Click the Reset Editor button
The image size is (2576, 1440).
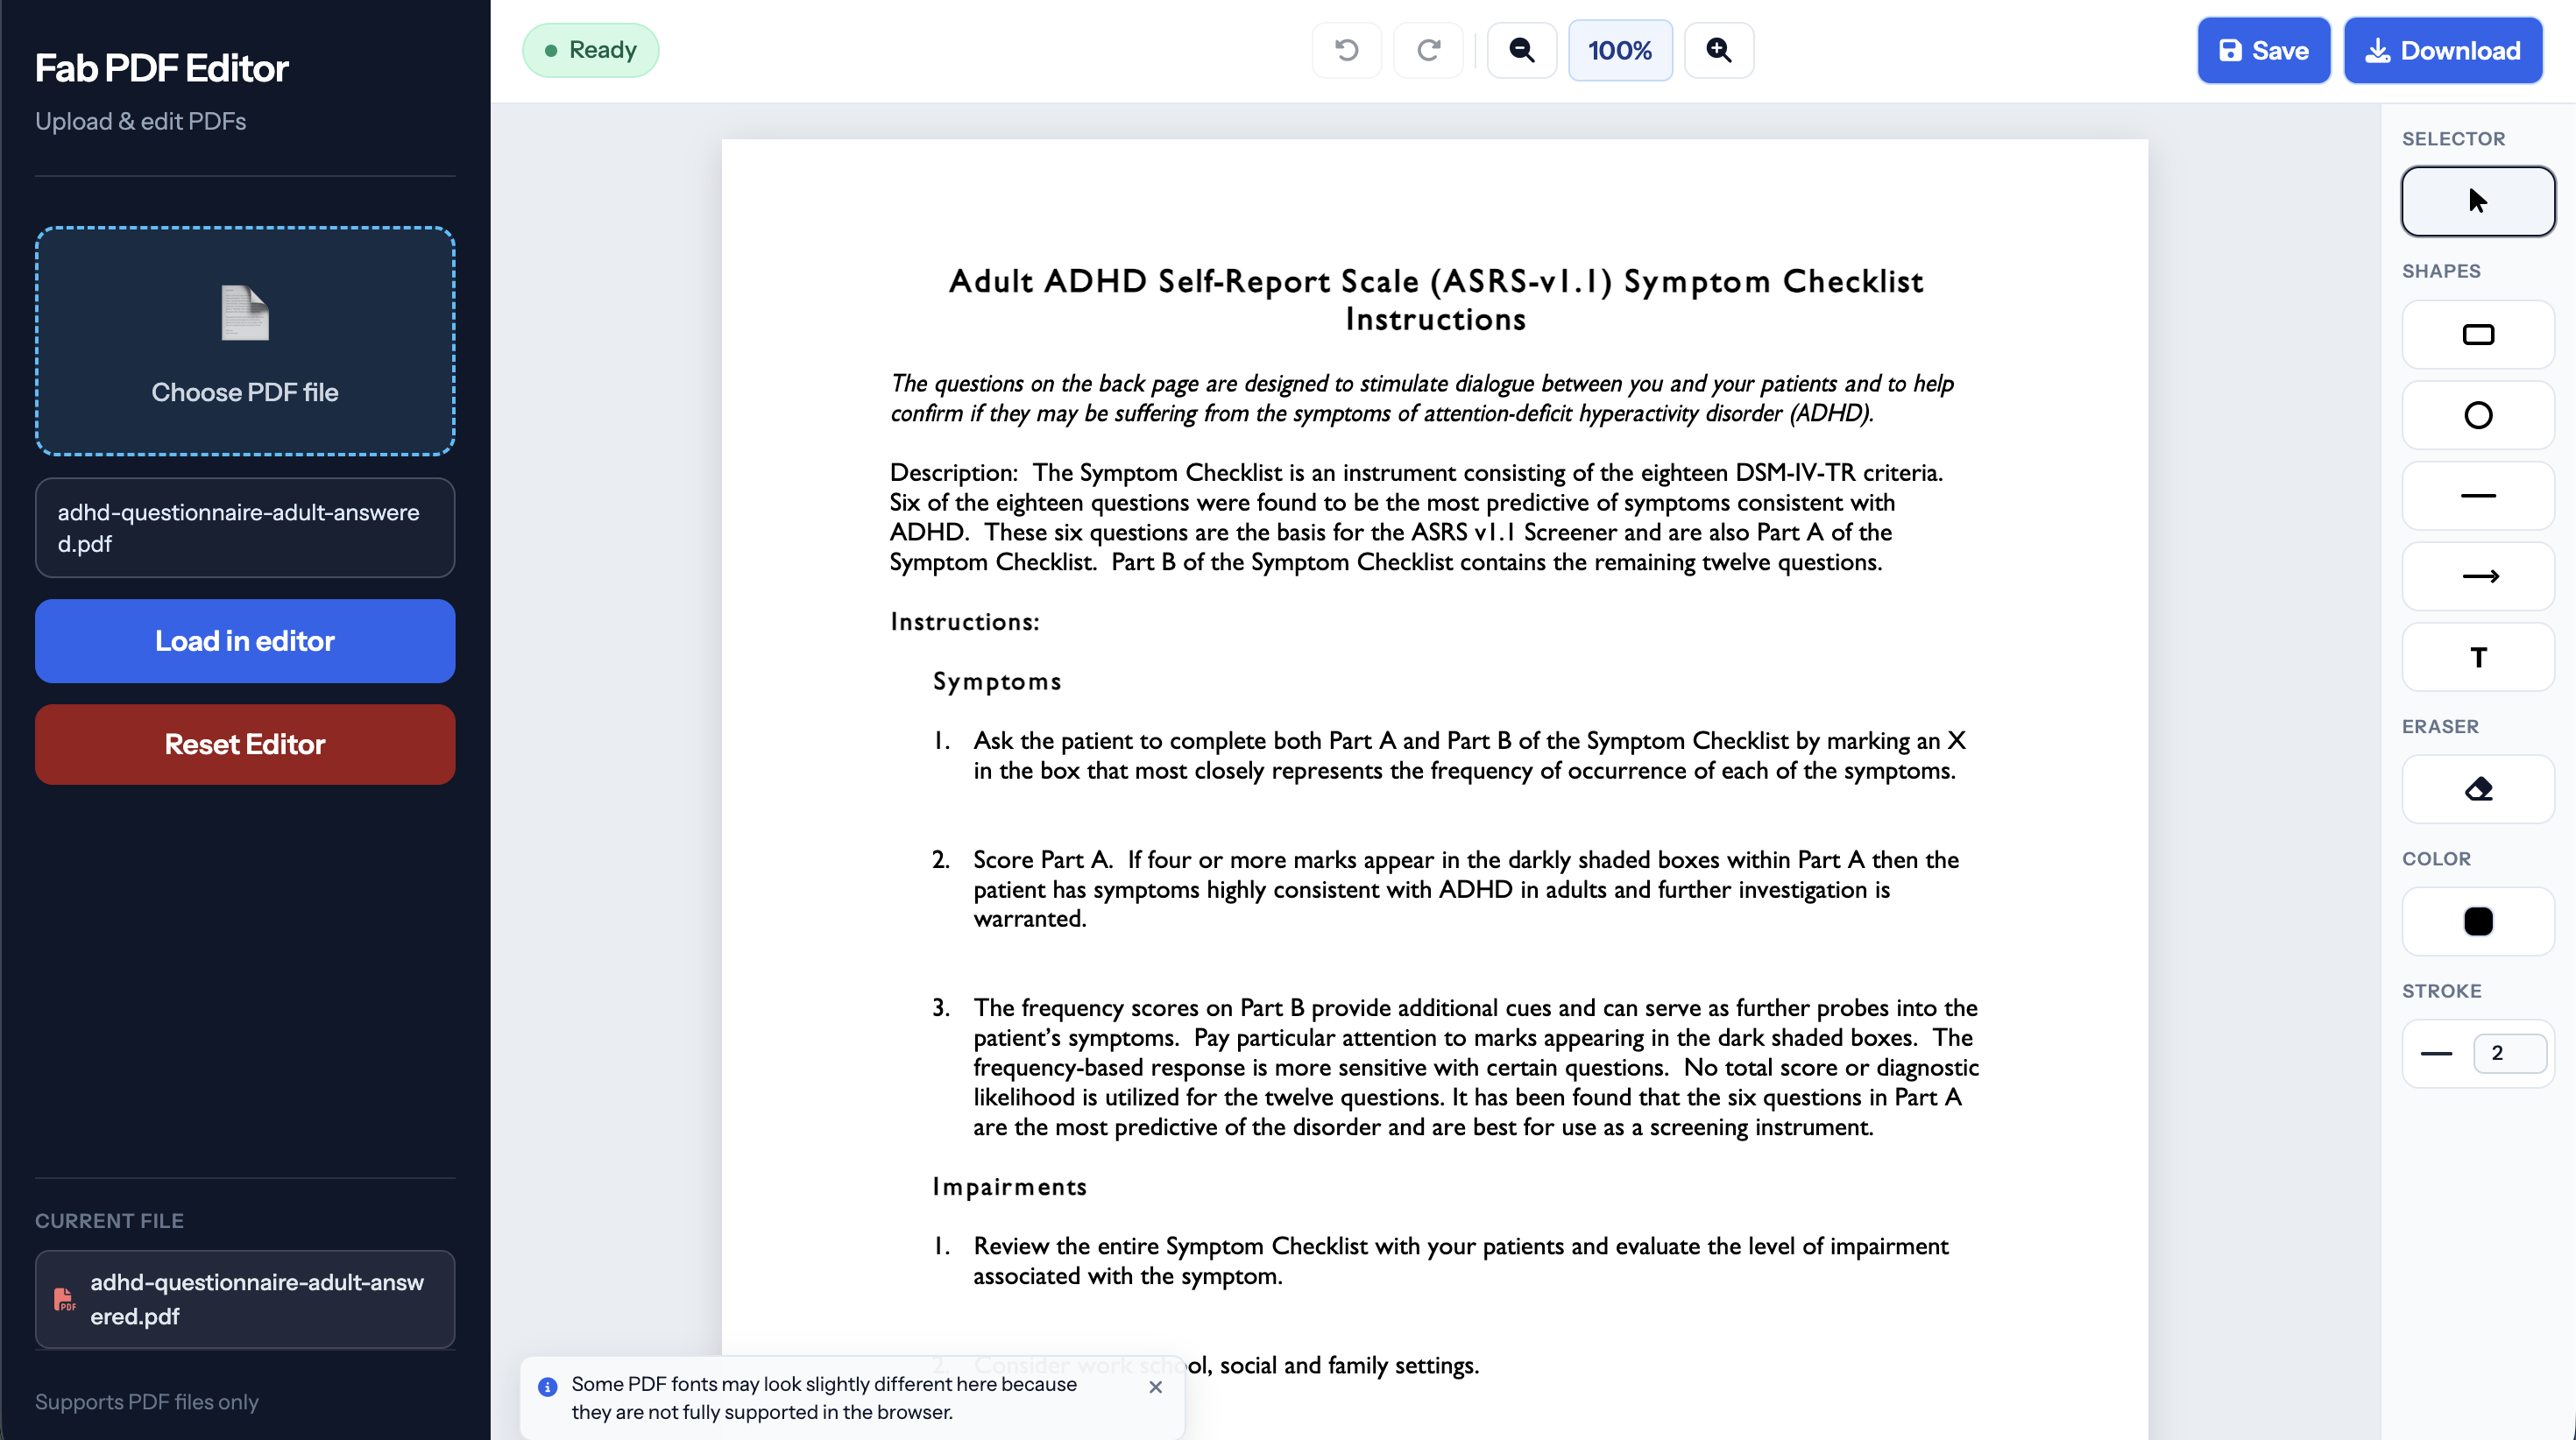(x=245, y=744)
